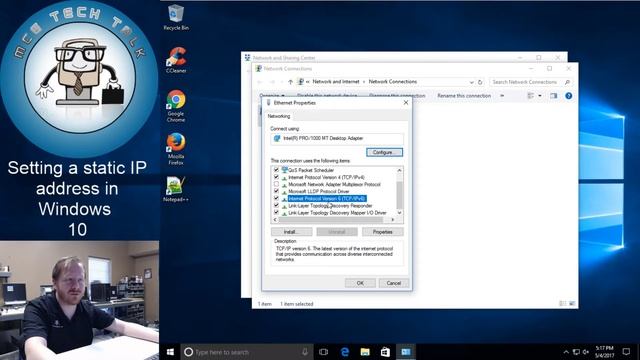Select the Control Panel taskbar icon
This screenshot has height=360, width=640.
click(x=406, y=352)
